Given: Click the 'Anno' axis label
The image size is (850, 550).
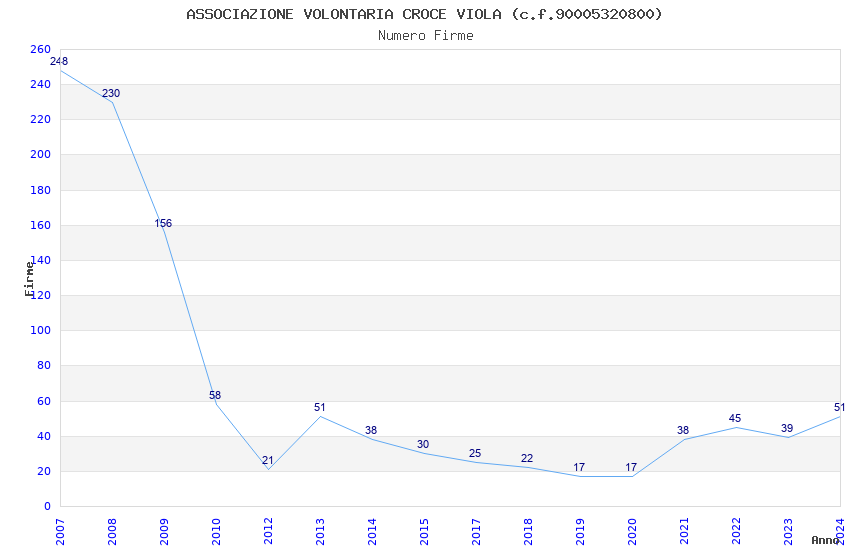Looking at the screenshot, I should tap(825, 540).
